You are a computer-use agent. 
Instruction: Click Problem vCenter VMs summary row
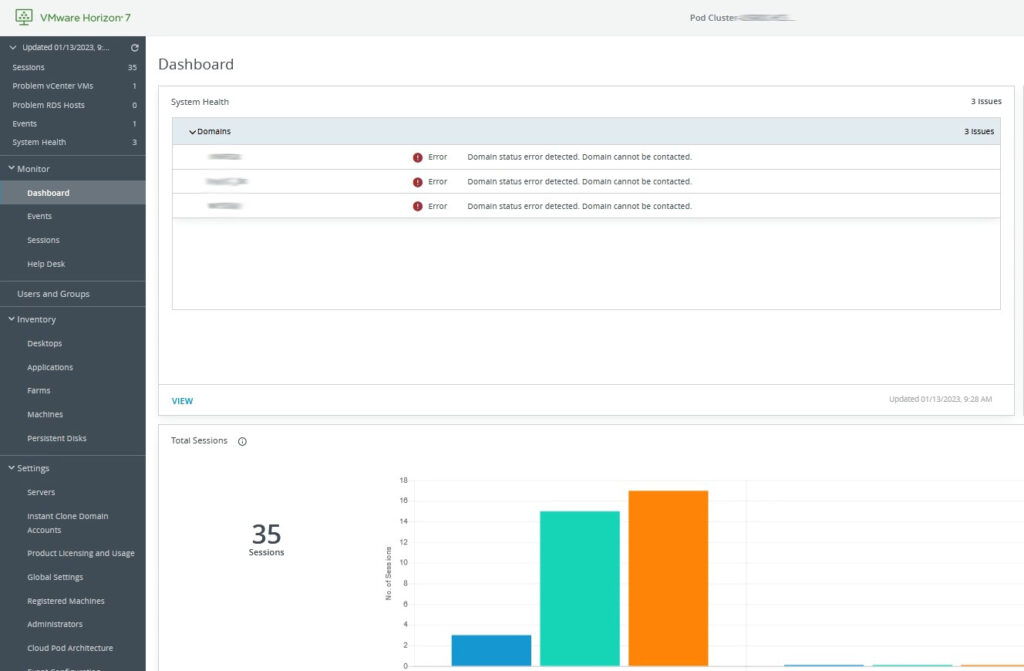72,86
